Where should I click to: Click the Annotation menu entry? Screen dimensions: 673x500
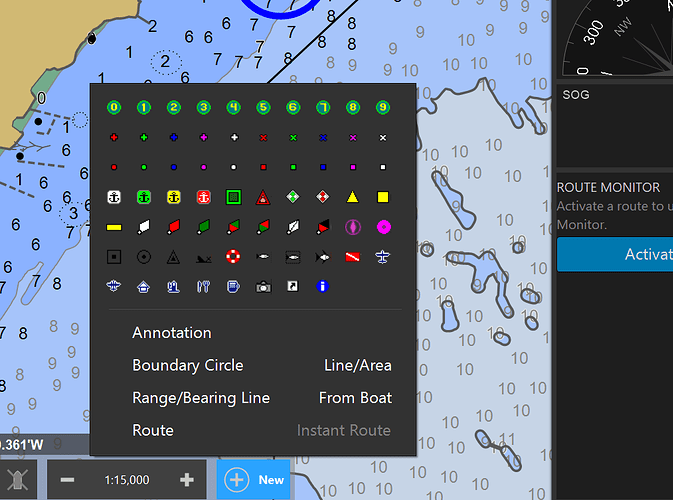(x=172, y=333)
